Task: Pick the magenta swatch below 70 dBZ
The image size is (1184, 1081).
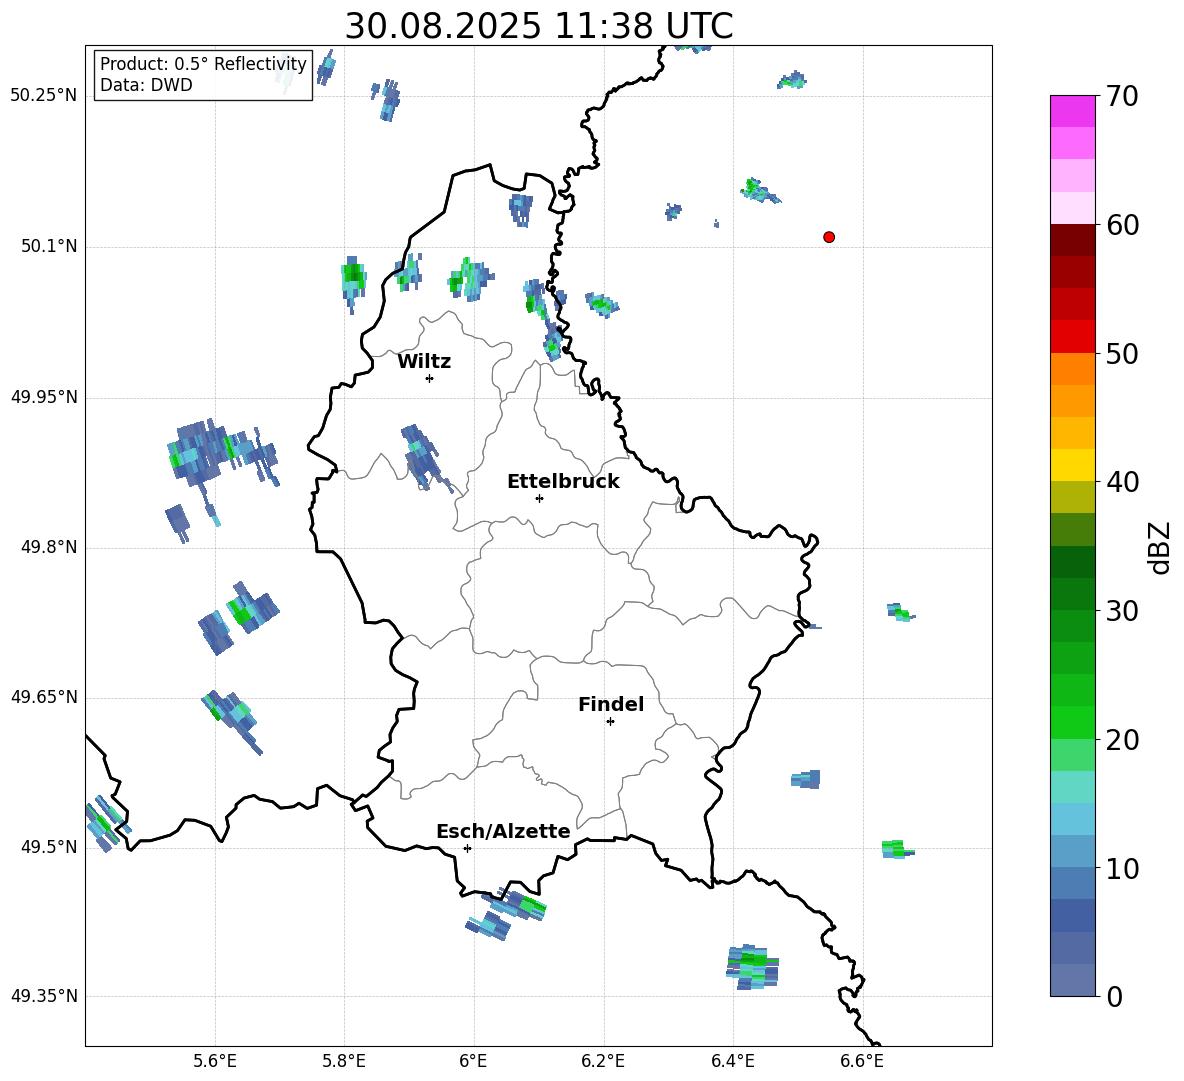Action: point(1073,111)
